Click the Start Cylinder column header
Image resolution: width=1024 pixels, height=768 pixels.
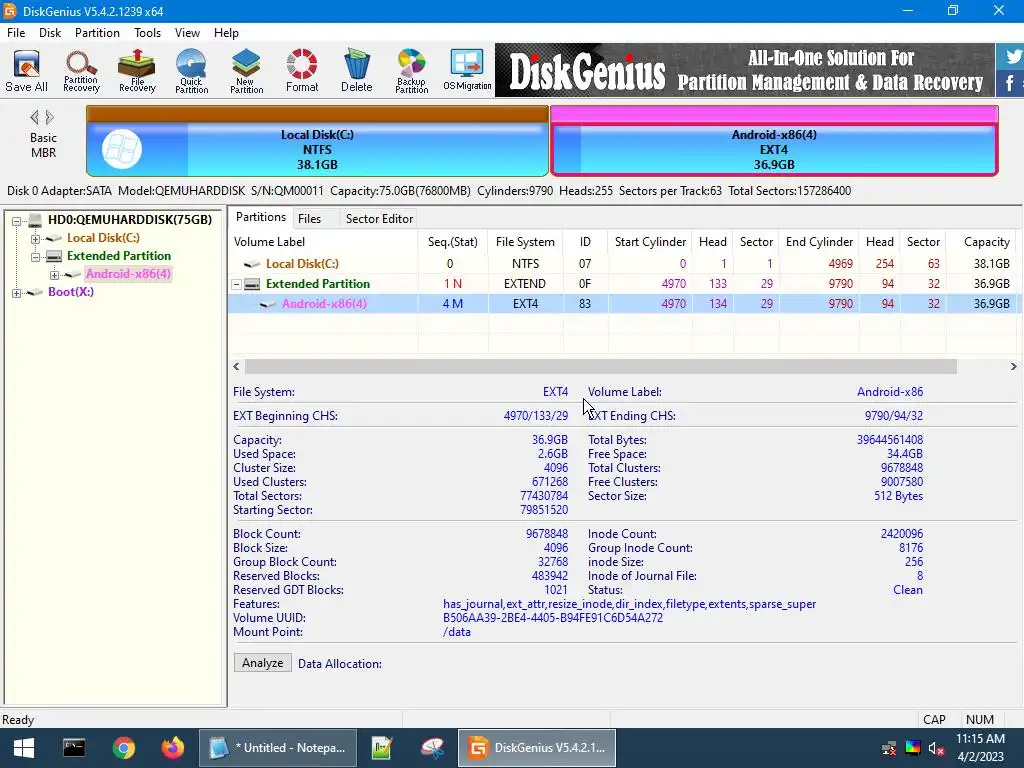click(x=650, y=242)
